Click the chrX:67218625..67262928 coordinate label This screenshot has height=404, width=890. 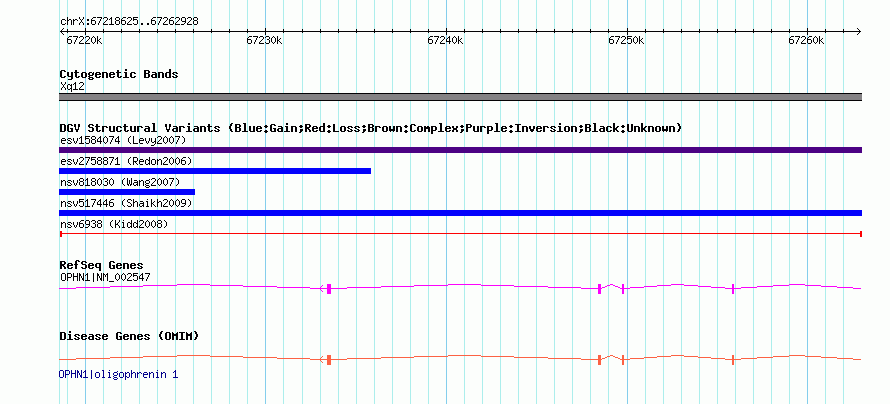129,22
